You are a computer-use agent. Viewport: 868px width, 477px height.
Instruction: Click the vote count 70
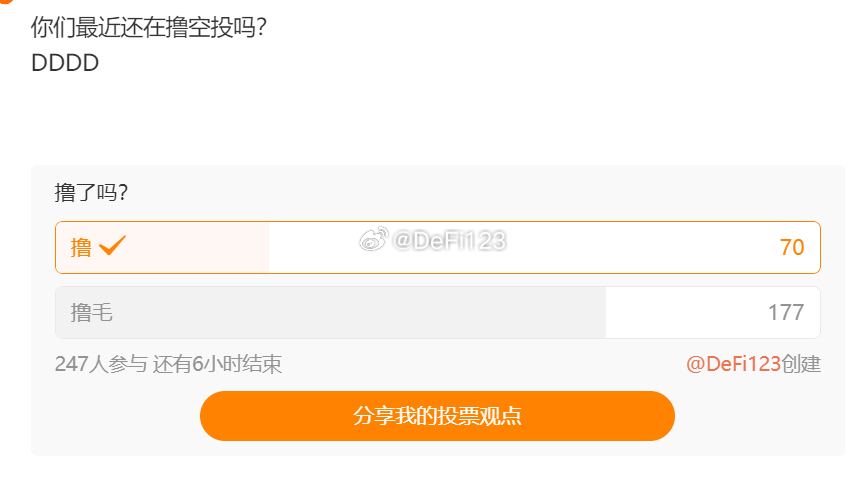[792, 247]
